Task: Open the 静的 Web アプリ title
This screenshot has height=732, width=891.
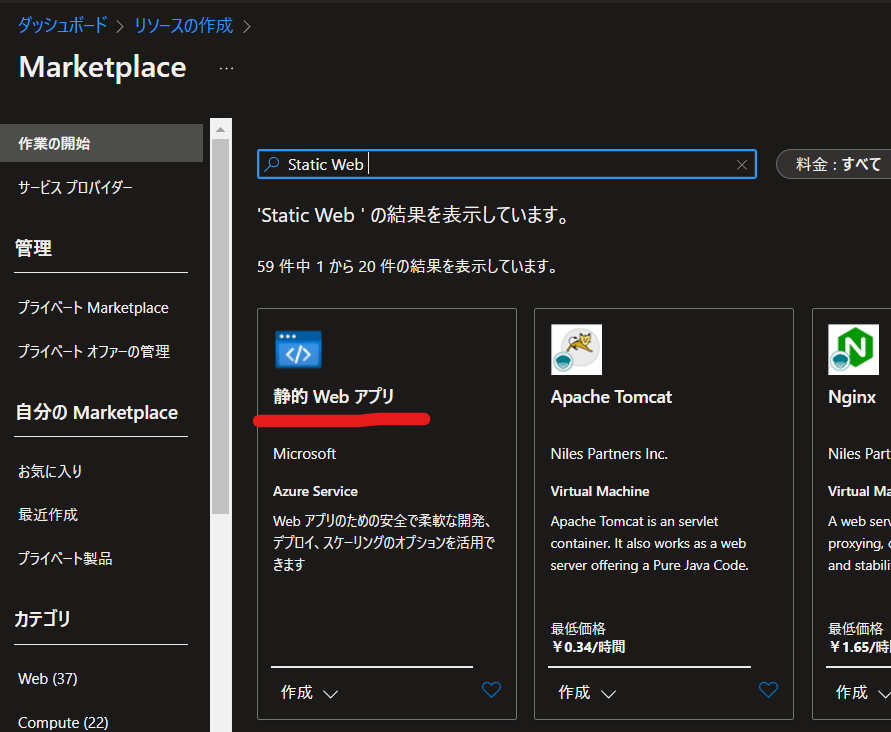Action: click(x=334, y=396)
